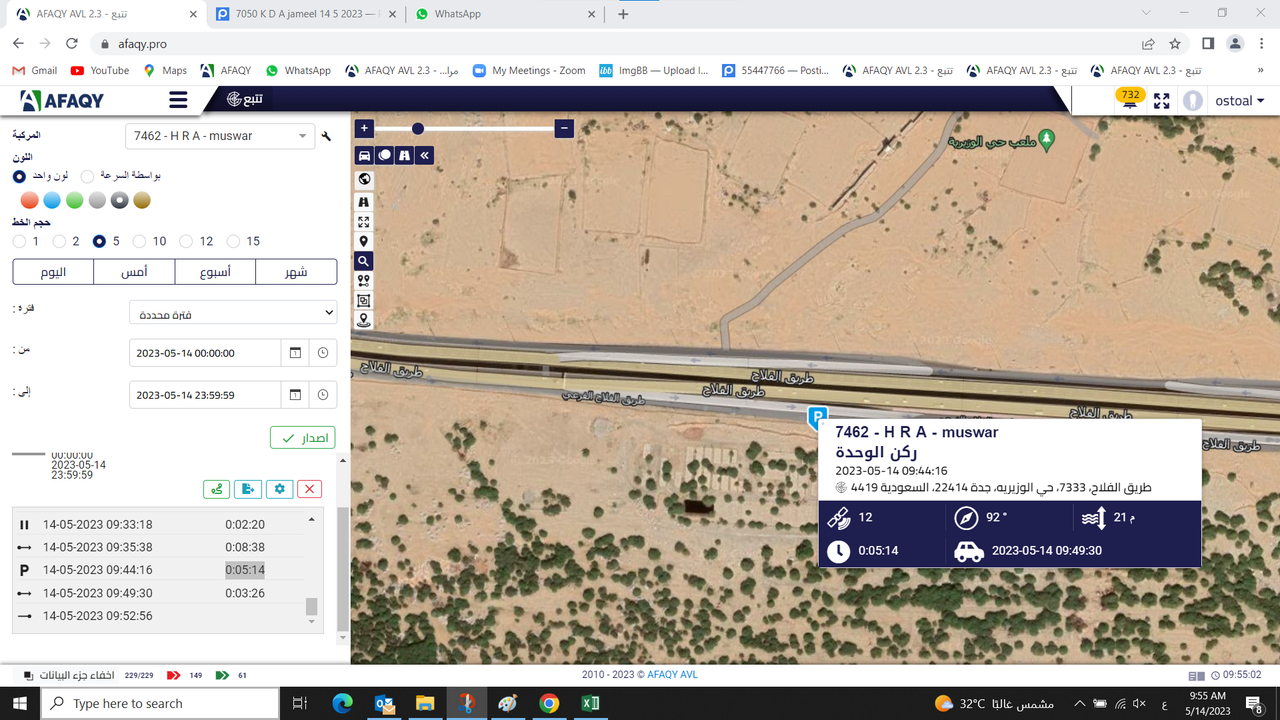
Task: Select the yesterday (أمس) period tab
Action: [134, 272]
